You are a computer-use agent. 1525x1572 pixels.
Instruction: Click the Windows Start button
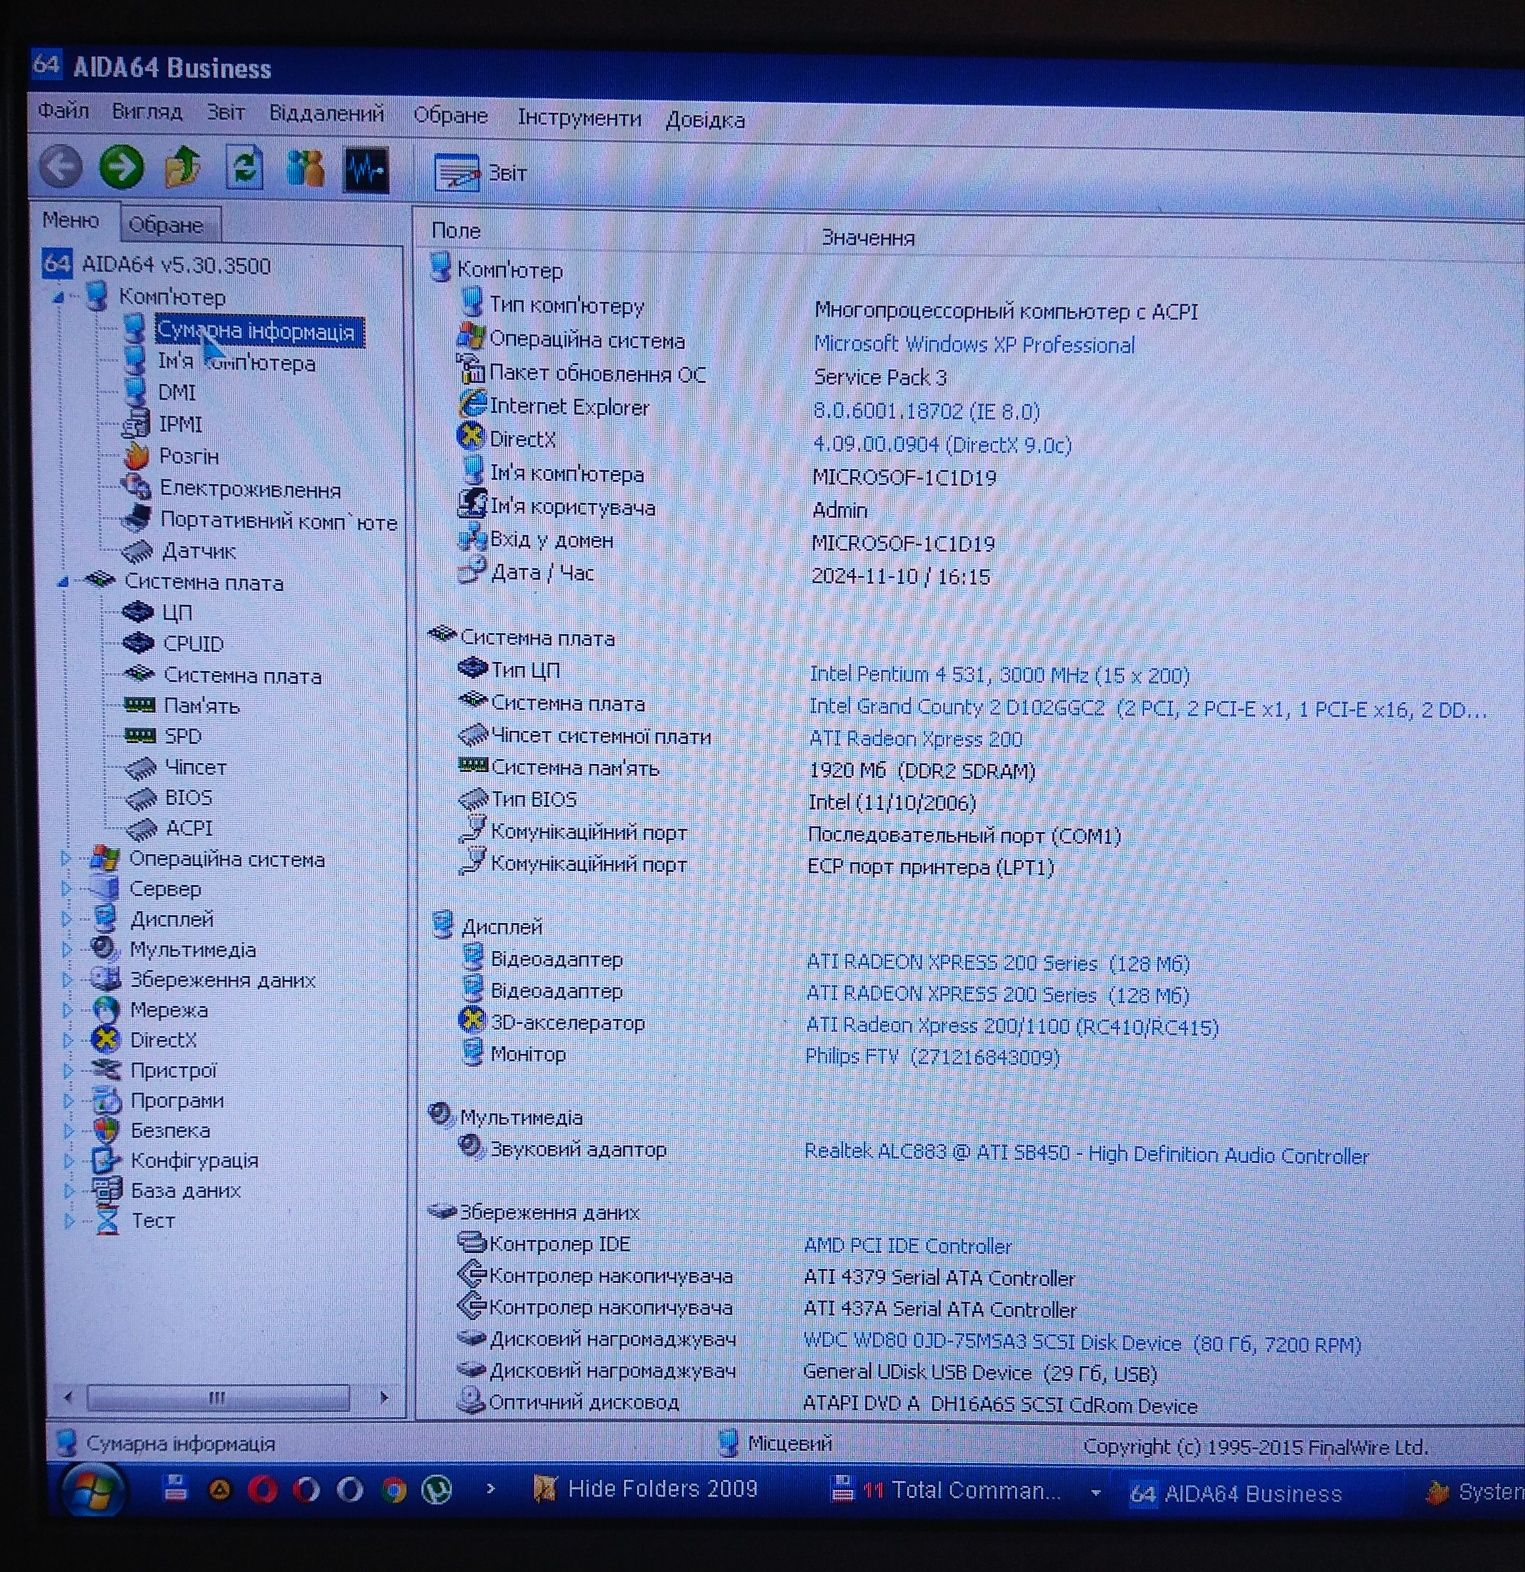(x=93, y=1490)
